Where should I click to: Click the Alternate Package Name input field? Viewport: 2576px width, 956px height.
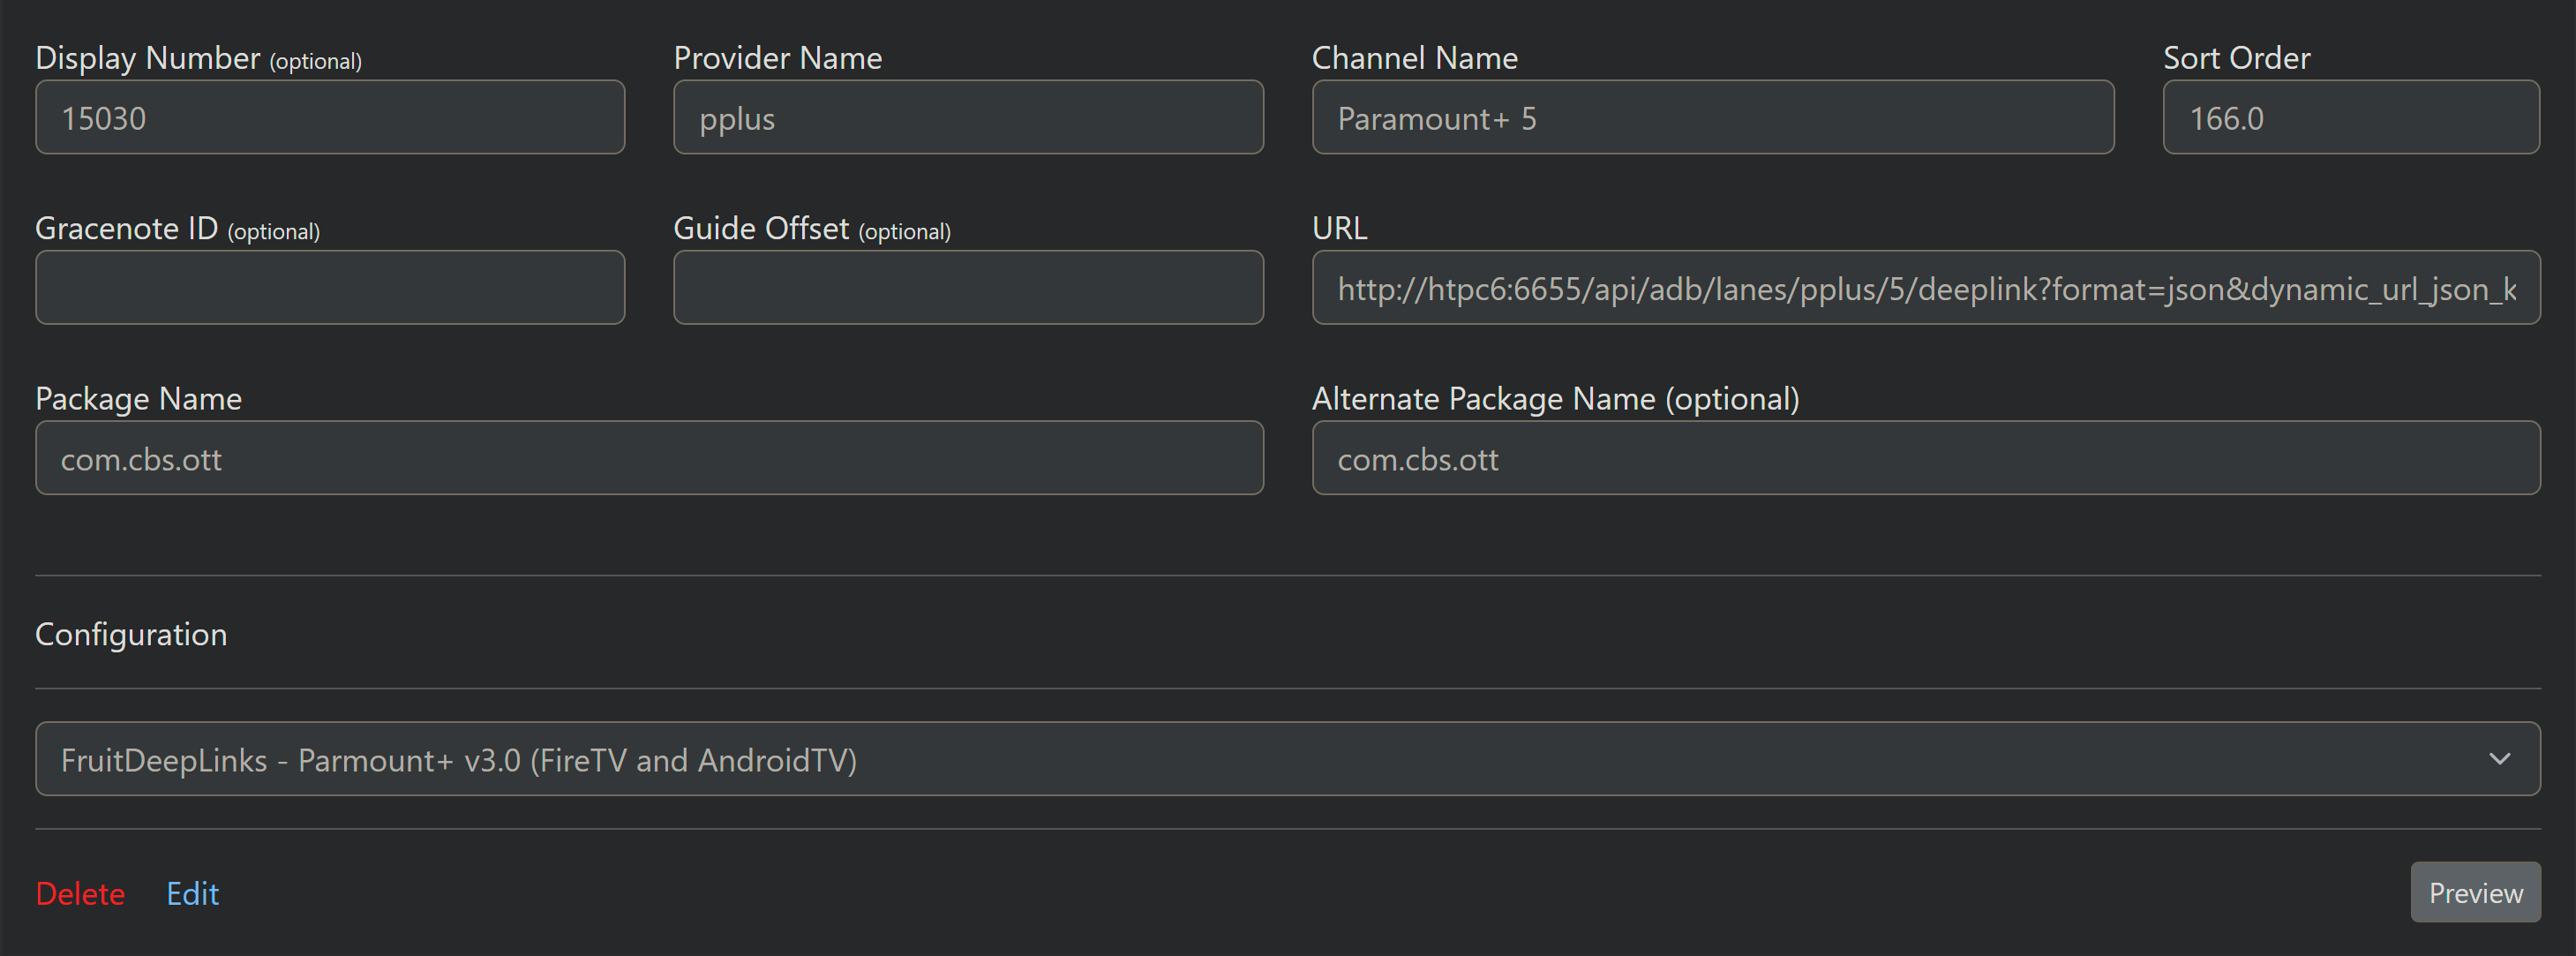click(x=1925, y=459)
